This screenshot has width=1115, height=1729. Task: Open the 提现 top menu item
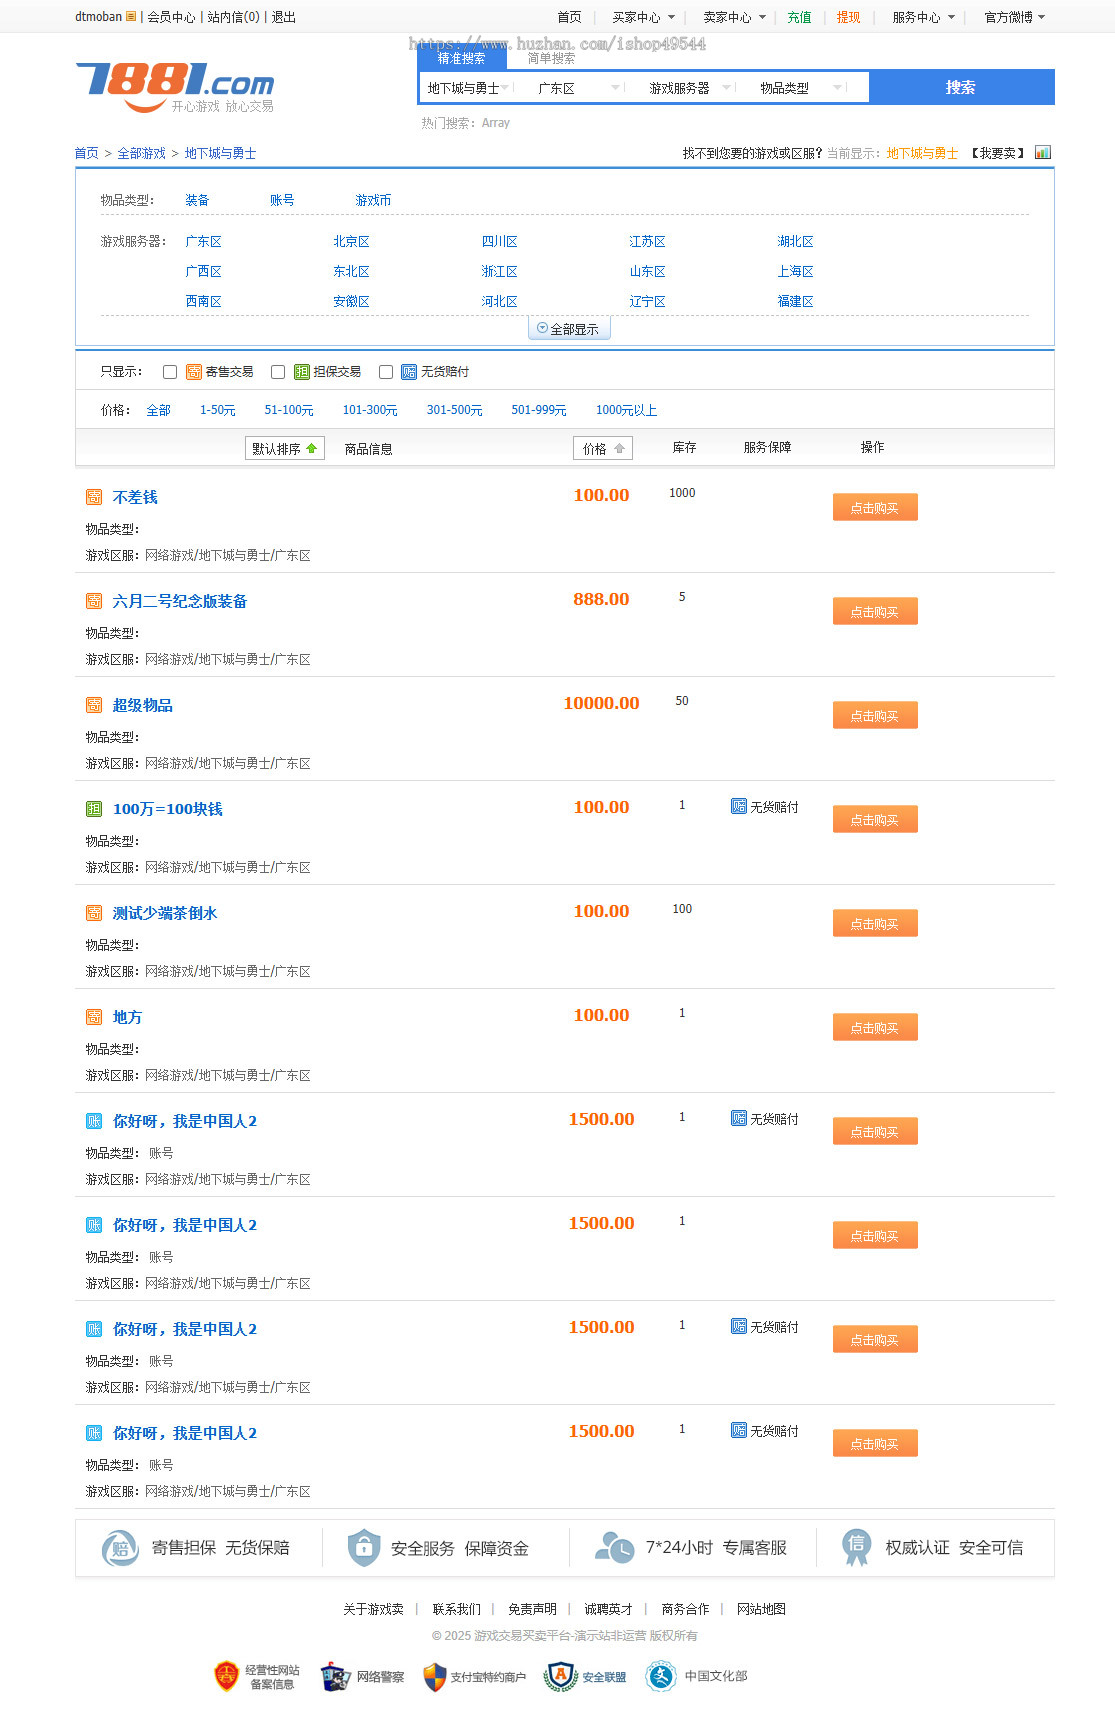click(848, 17)
